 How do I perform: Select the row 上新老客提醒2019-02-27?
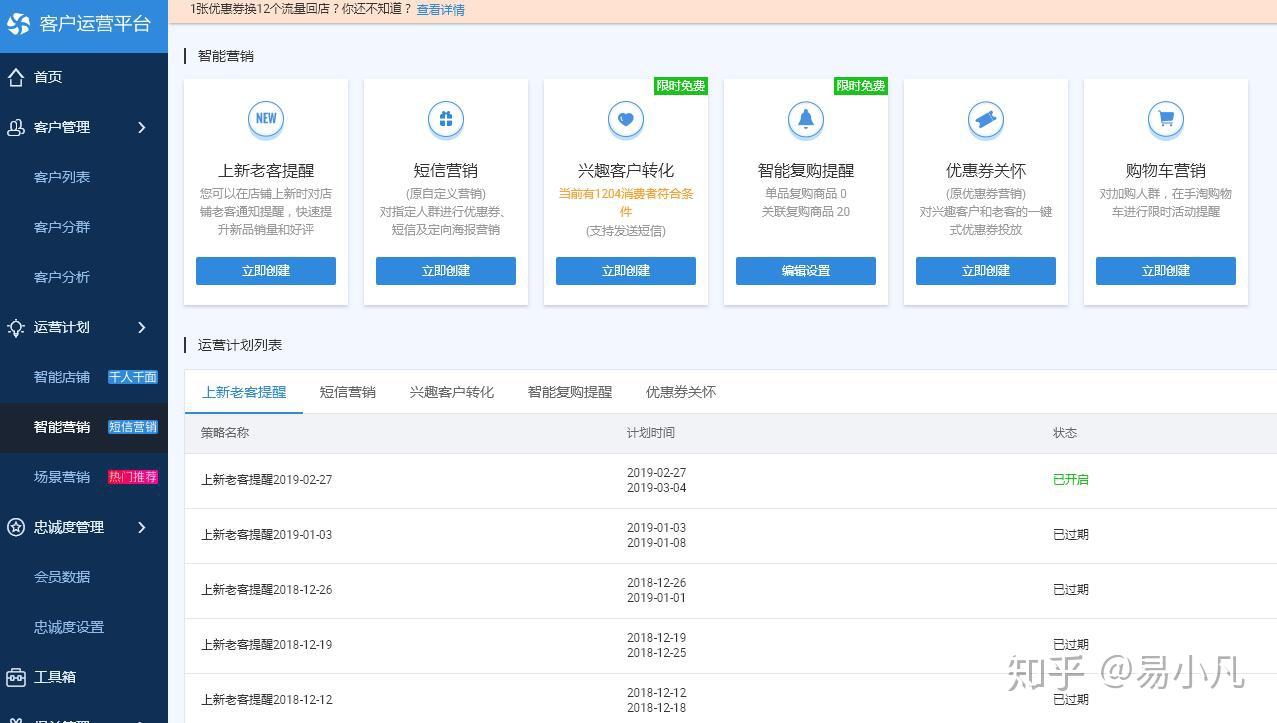click(731, 480)
